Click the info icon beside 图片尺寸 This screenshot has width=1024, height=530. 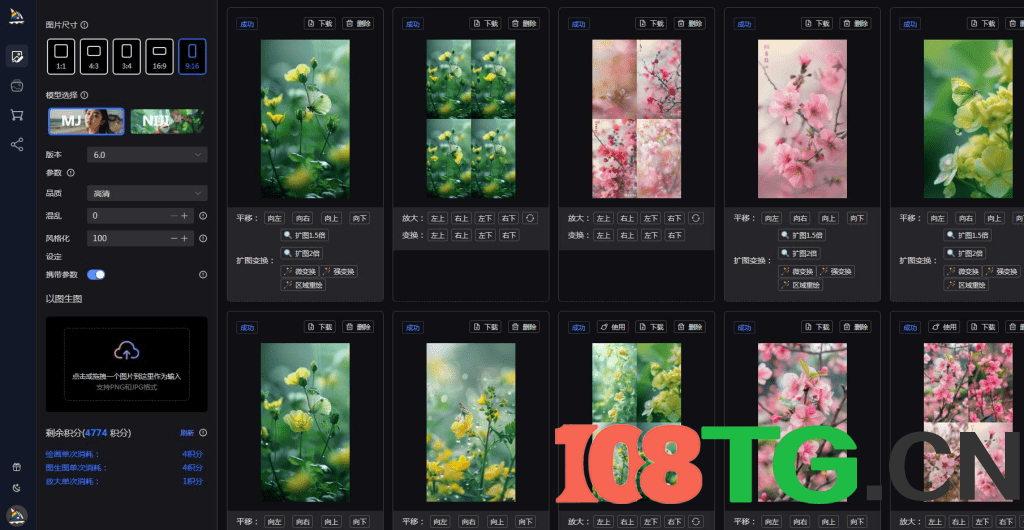coord(84,25)
